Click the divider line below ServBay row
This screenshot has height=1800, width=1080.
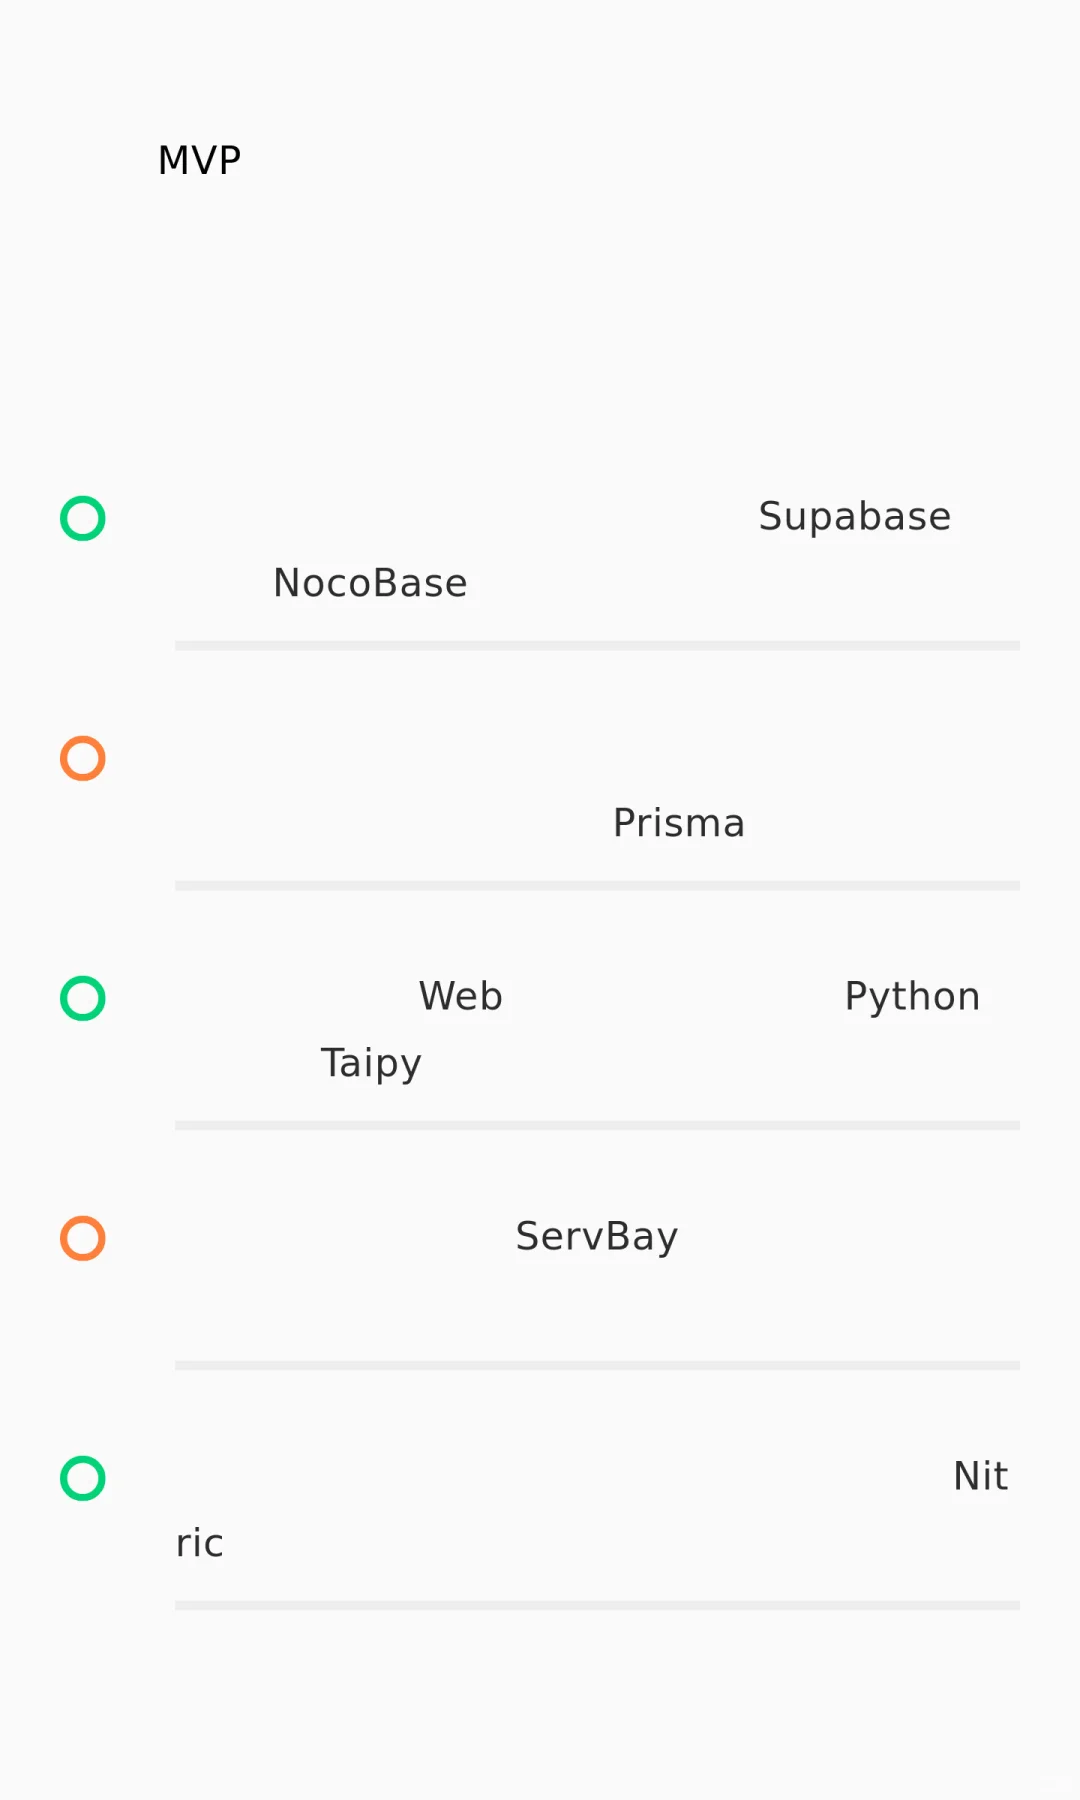(x=597, y=1365)
